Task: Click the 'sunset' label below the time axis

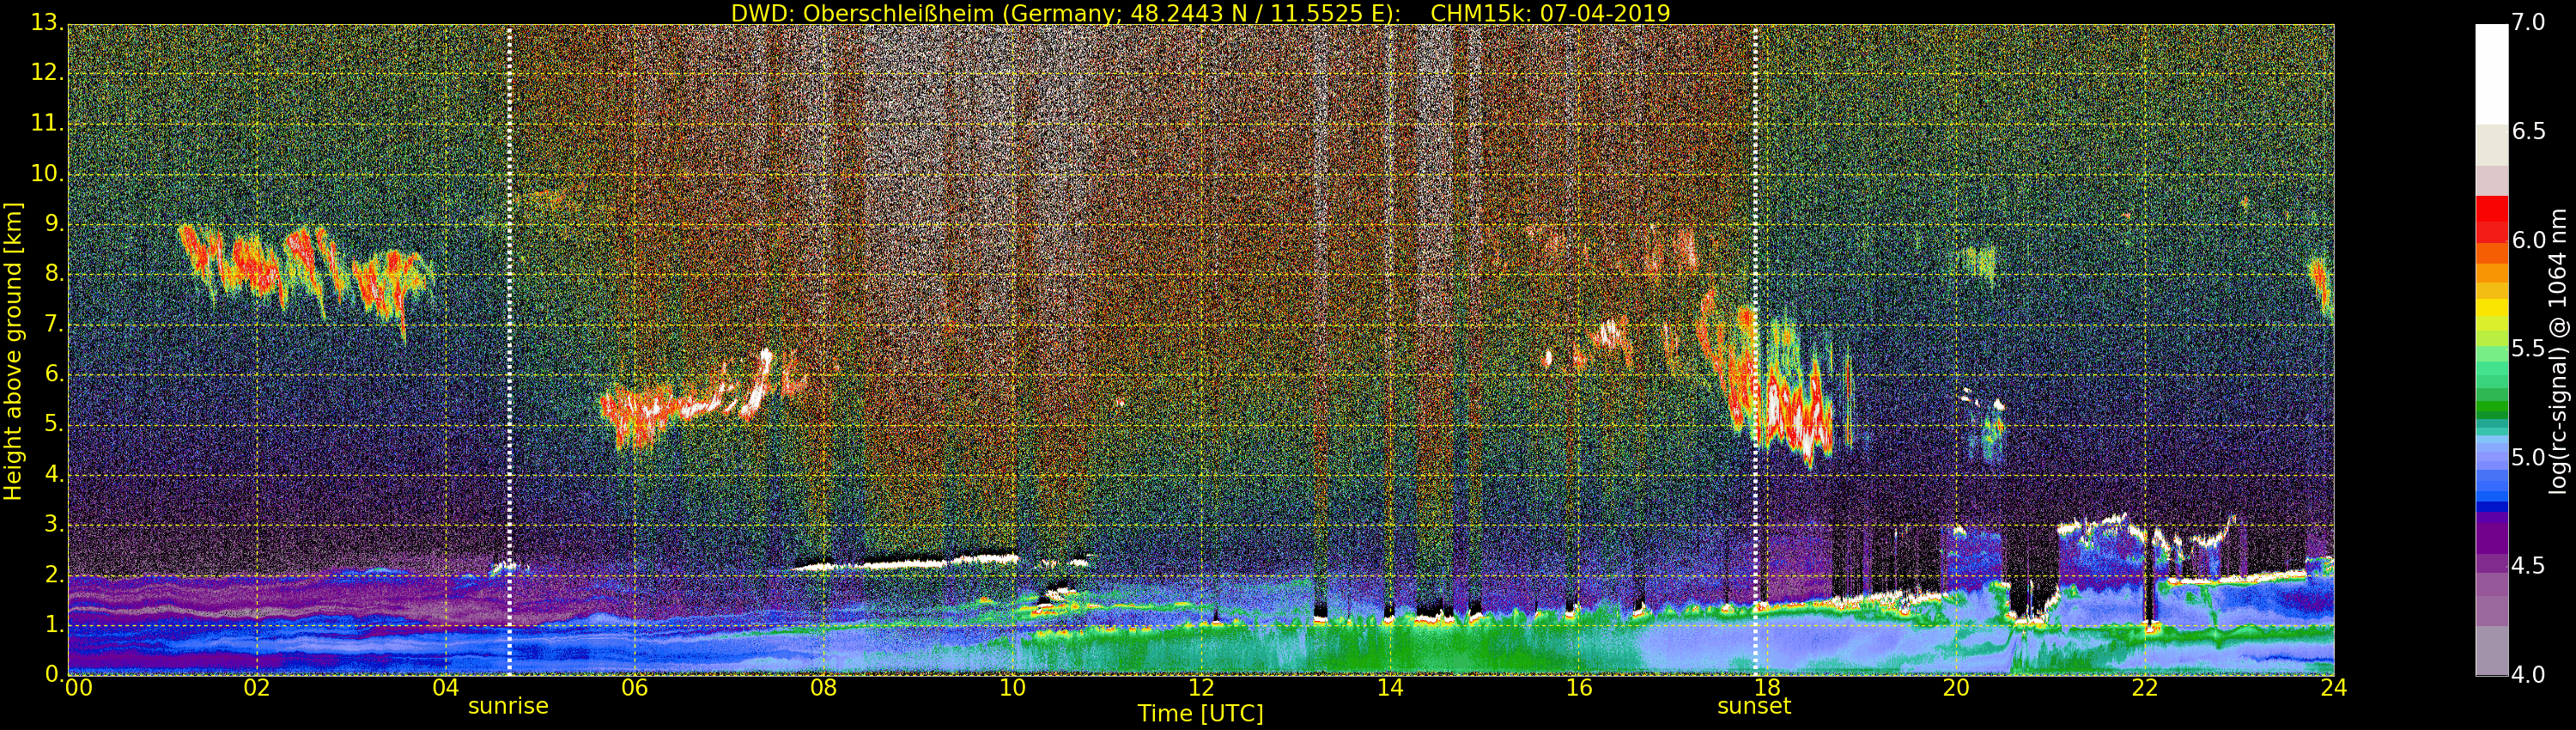Action: click(1754, 706)
